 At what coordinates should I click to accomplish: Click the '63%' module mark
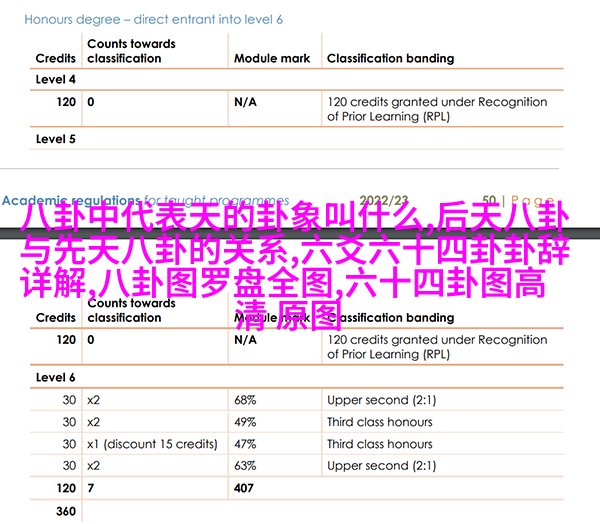coord(245,465)
